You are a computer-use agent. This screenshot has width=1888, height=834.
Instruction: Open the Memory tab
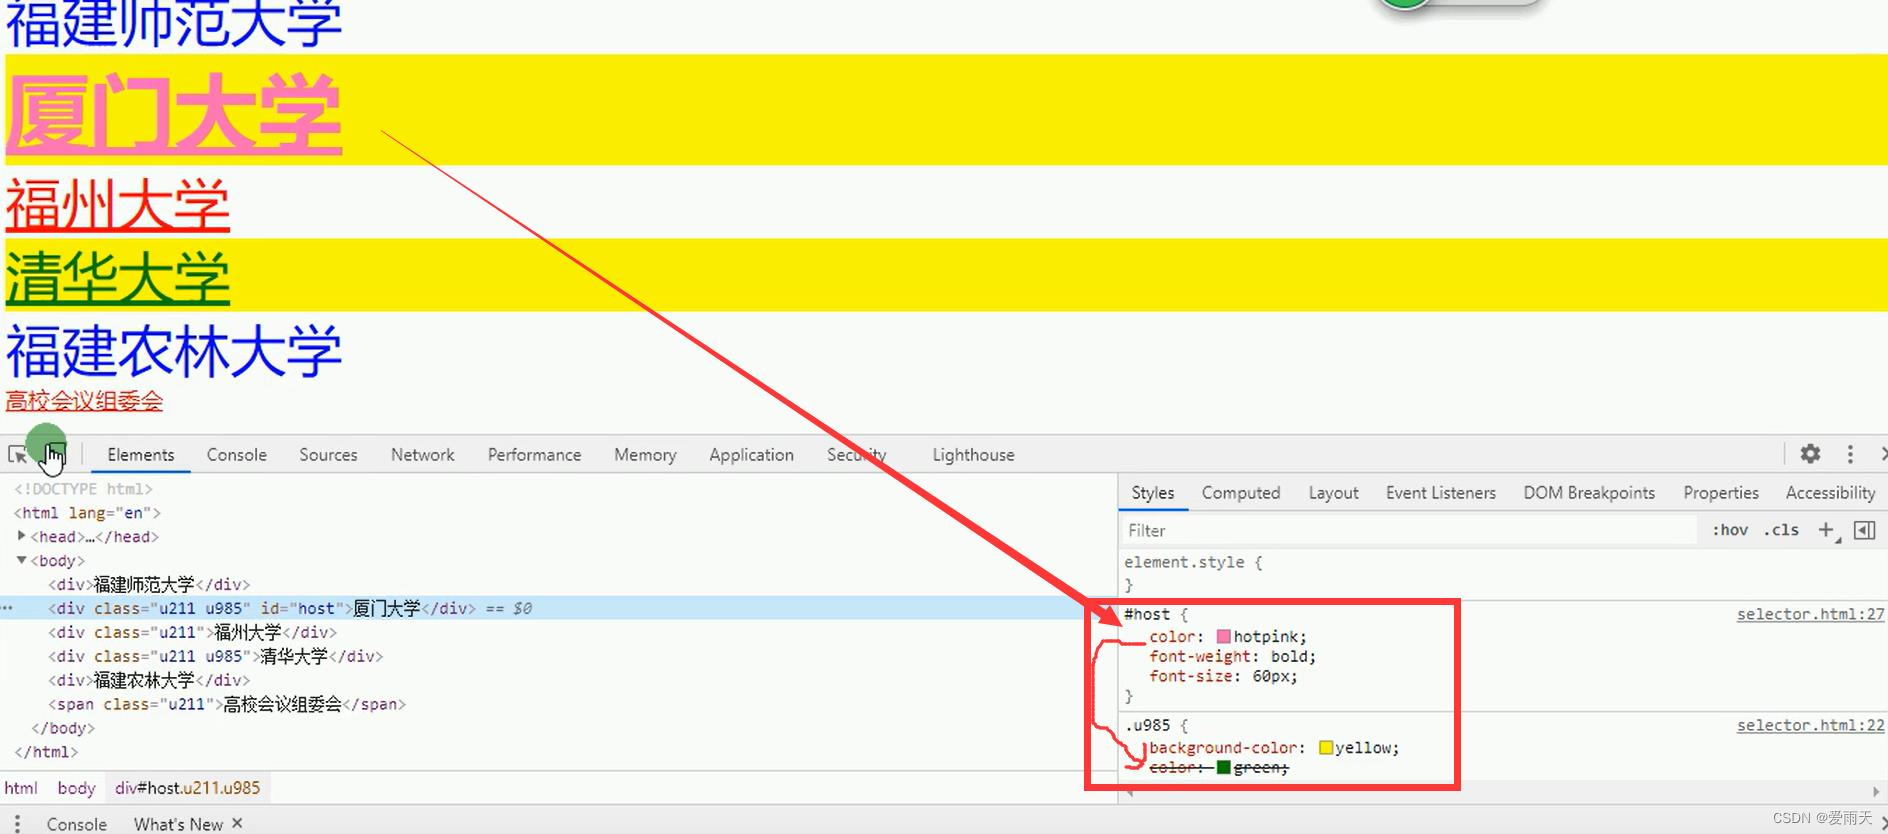pyautogui.click(x=645, y=455)
